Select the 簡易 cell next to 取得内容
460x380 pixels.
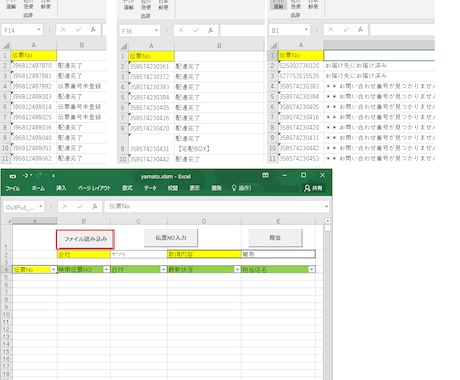(x=278, y=254)
